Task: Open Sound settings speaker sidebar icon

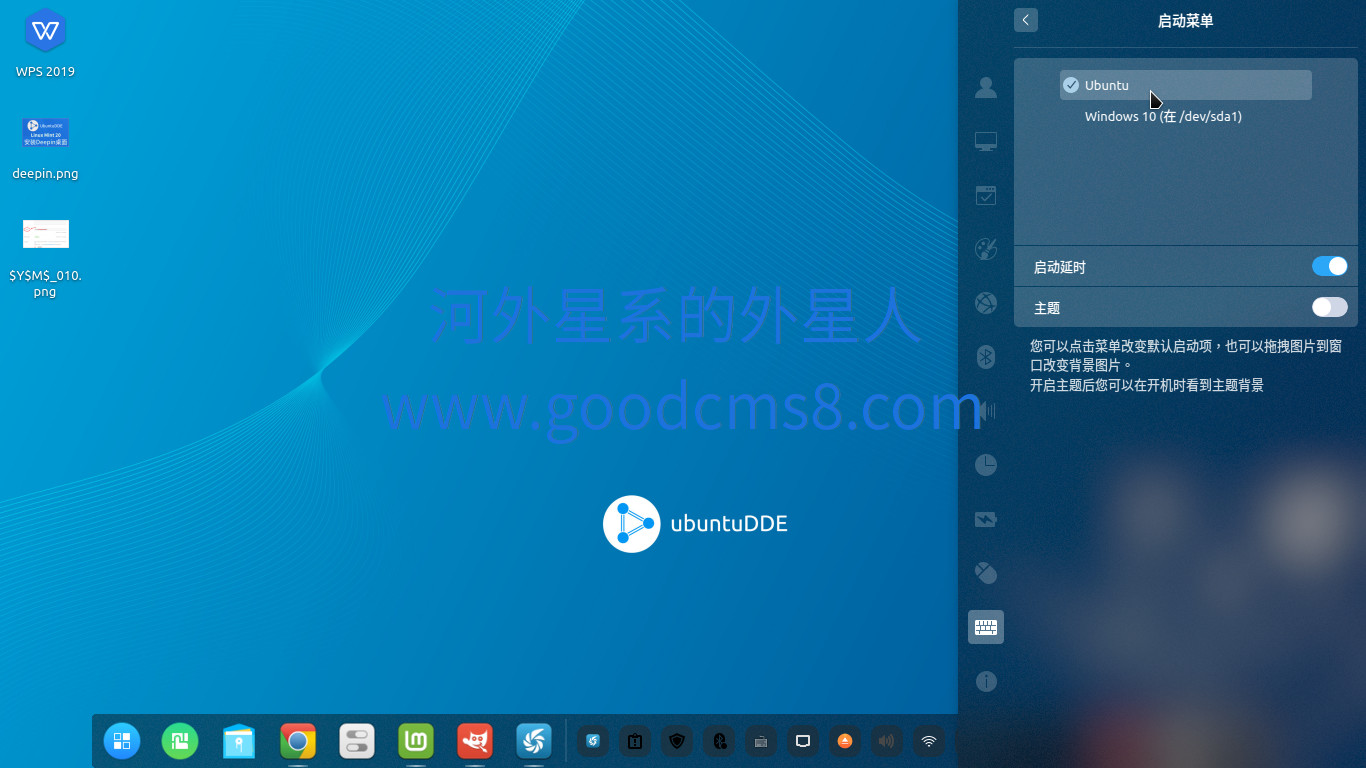Action: [x=986, y=411]
